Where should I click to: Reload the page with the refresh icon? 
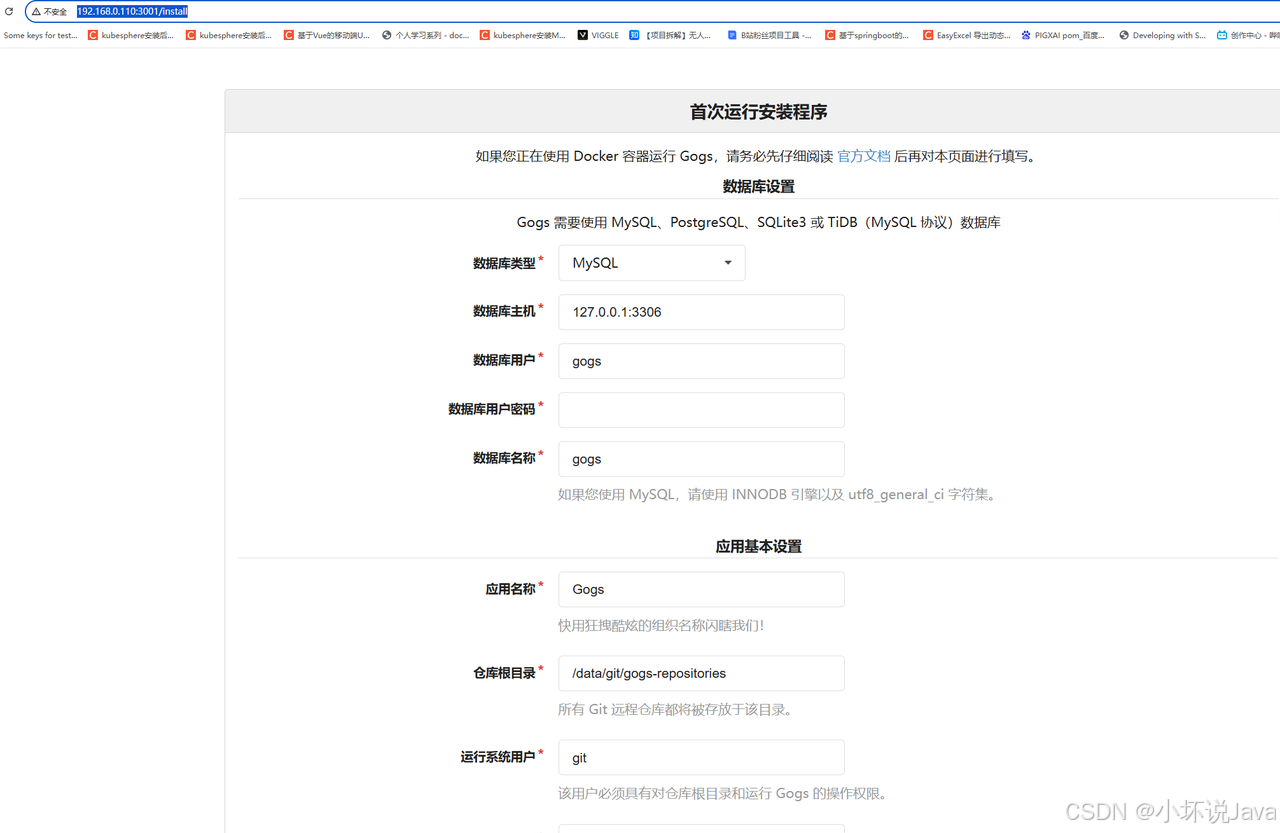(9, 11)
